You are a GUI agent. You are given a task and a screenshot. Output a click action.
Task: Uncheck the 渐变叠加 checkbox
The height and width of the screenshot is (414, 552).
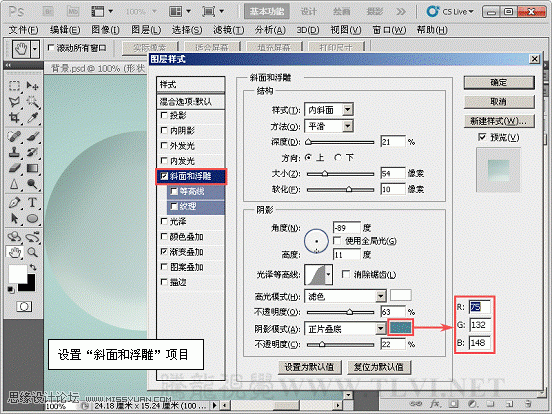tap(164, 252)
